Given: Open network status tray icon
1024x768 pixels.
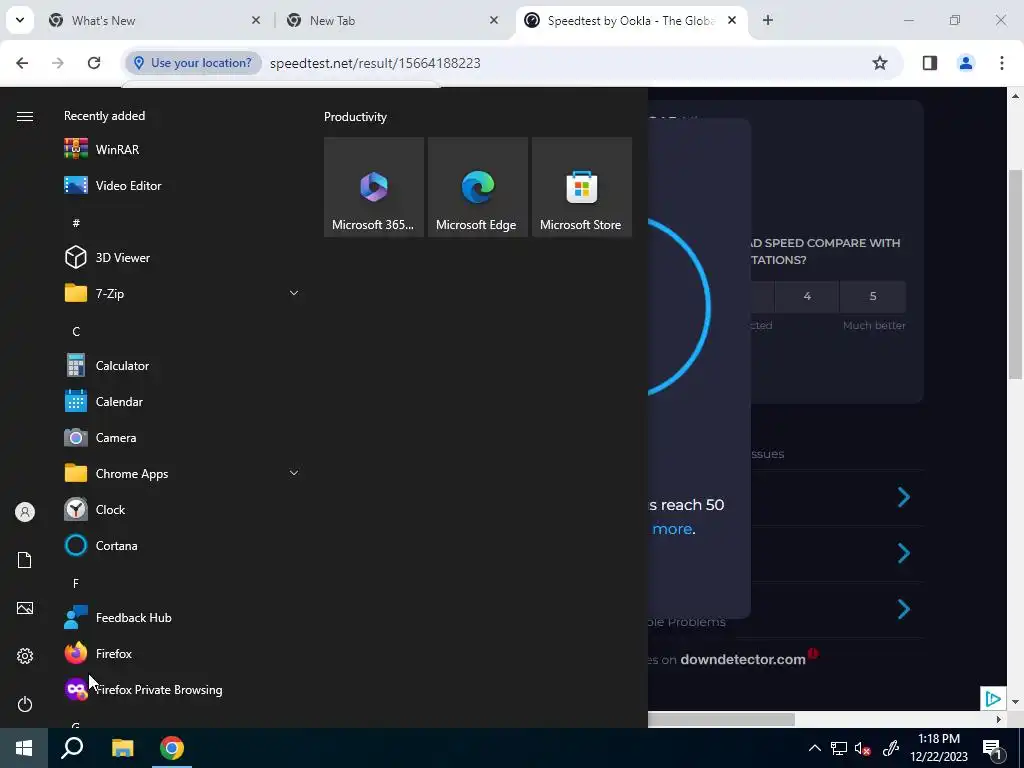Looking at the screenshot, I should [x=839, y=748].
